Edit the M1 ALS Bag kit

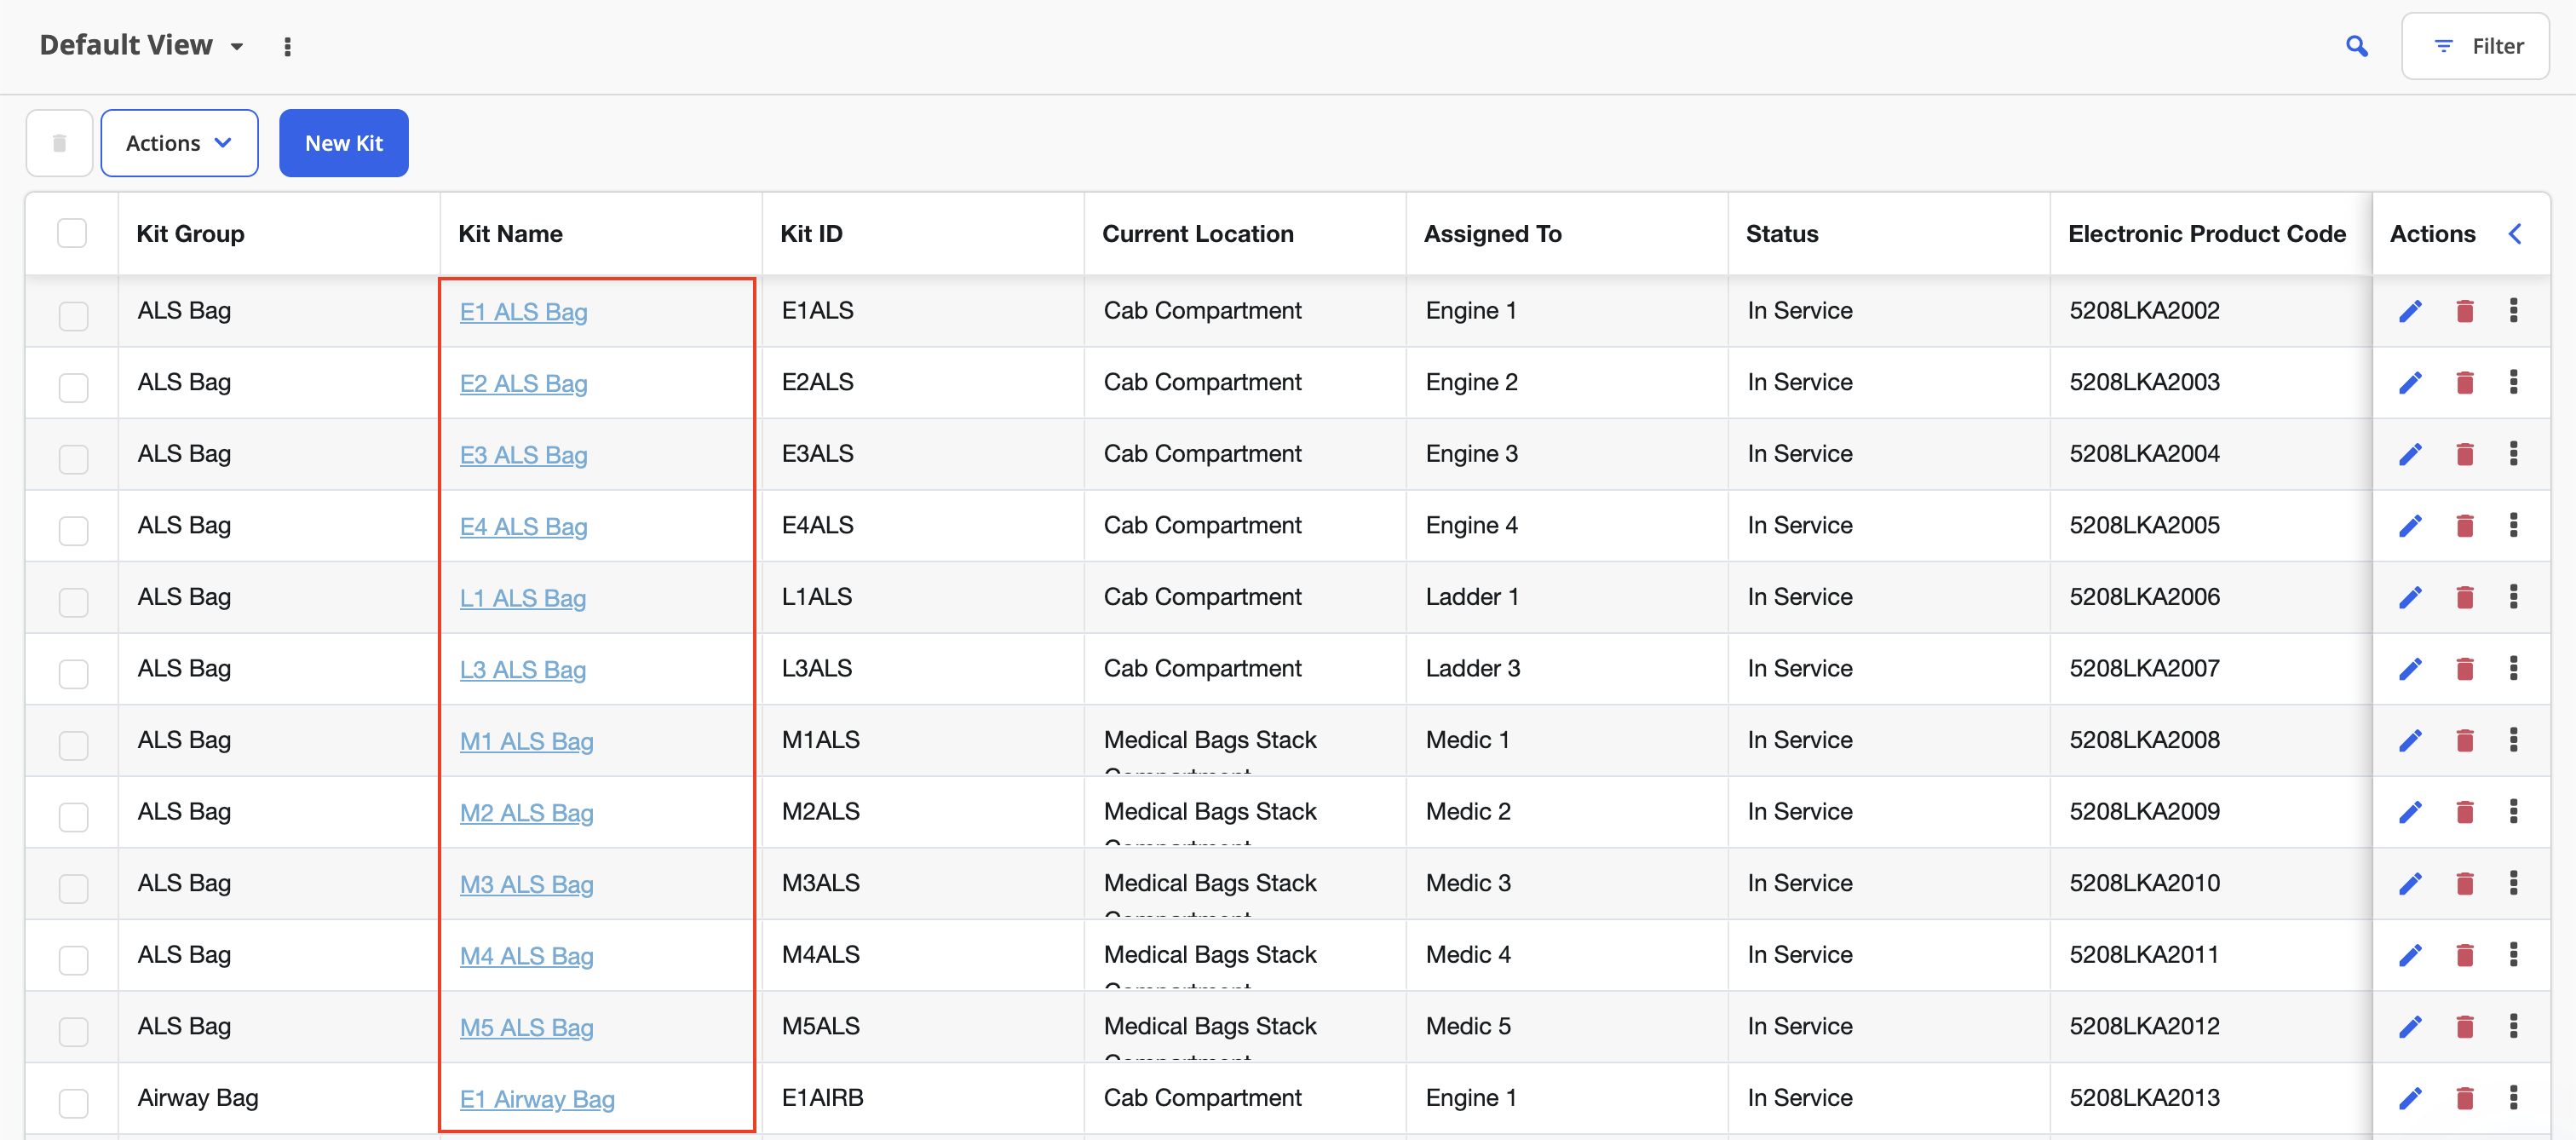coord(2410,740)
